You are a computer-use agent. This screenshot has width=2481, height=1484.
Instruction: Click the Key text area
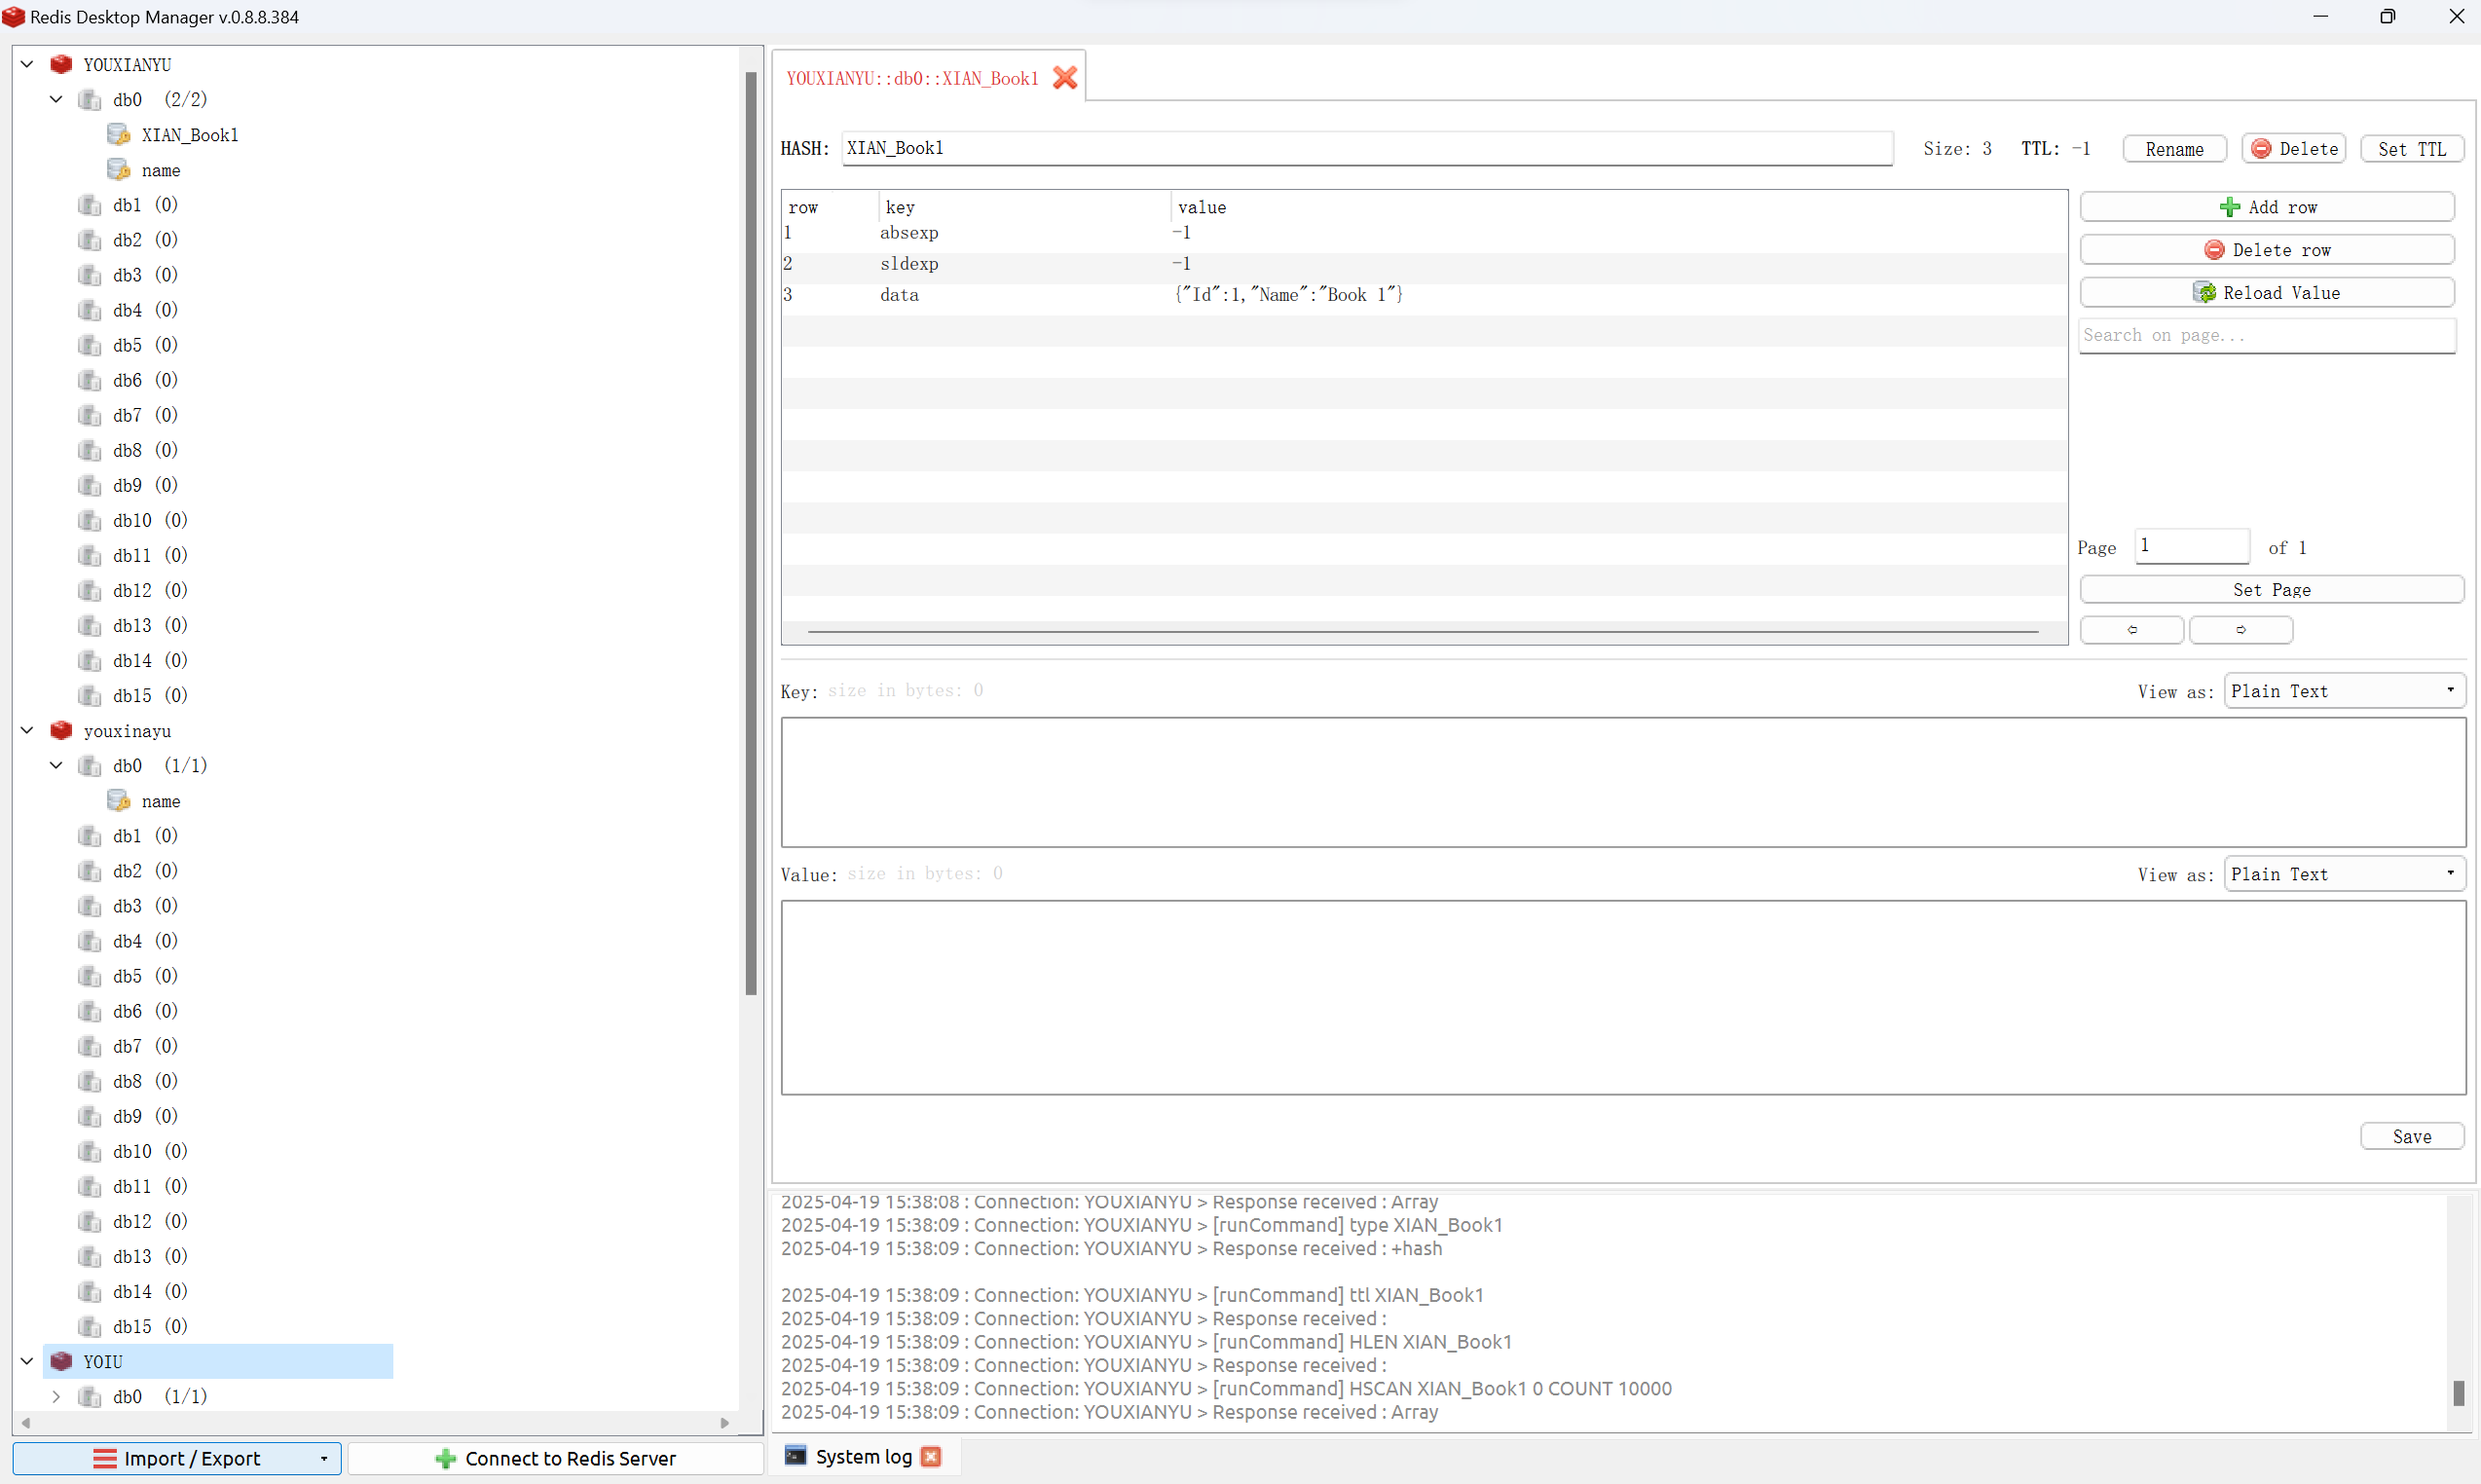(x=1623, y=782)
